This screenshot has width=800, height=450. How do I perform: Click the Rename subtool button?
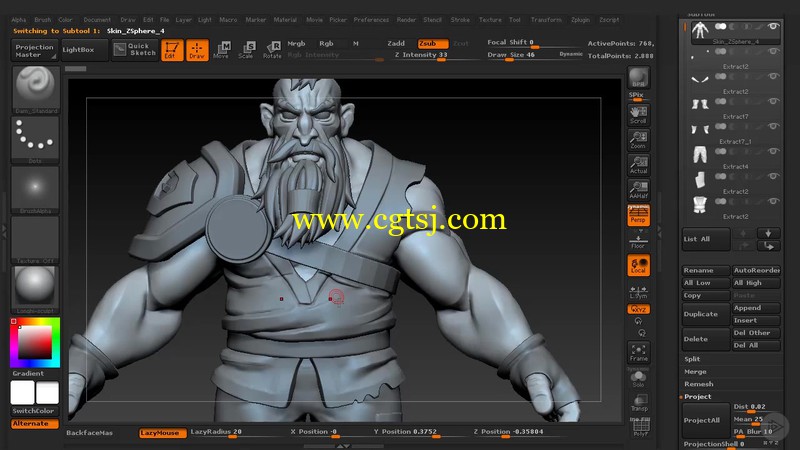pyautogui.click(x=706, y=270)
